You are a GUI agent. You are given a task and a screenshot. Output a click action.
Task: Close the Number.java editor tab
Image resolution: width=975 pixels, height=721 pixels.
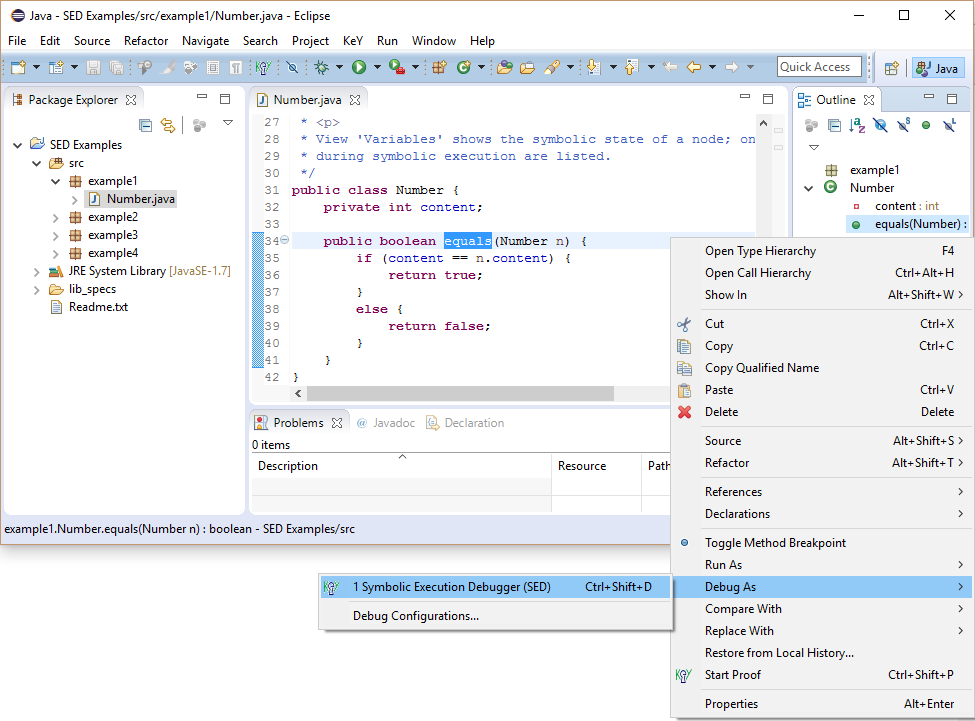355,100
